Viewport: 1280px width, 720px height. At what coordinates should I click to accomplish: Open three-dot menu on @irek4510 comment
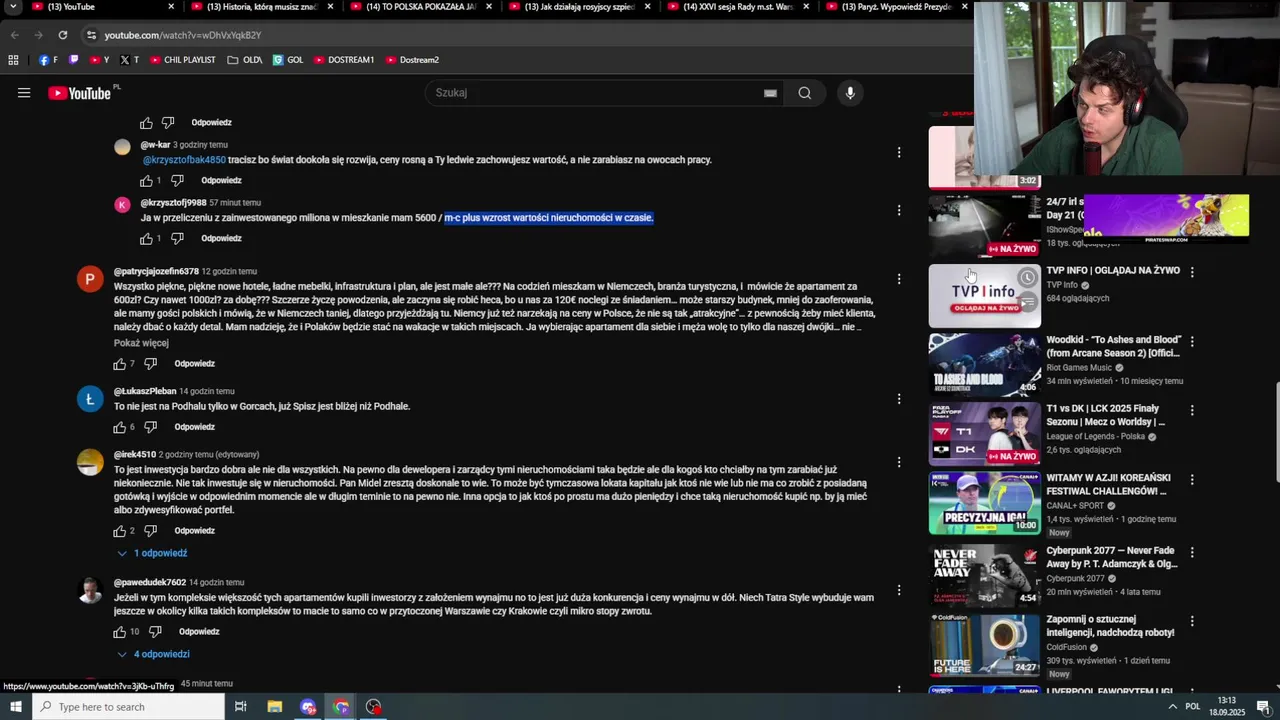(899, 462)
